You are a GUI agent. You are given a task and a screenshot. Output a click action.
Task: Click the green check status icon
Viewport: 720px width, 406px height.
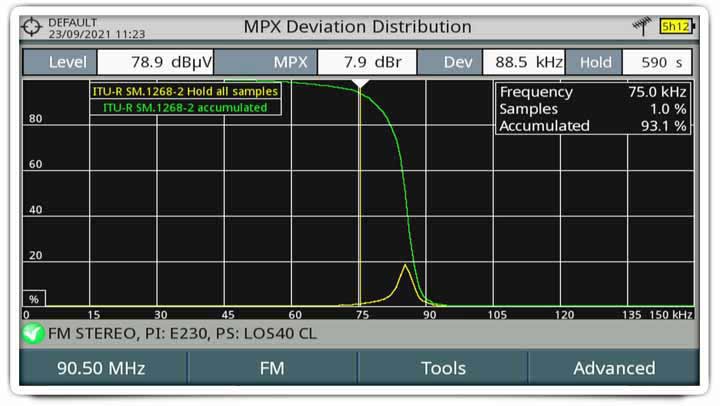click(32, 333)
